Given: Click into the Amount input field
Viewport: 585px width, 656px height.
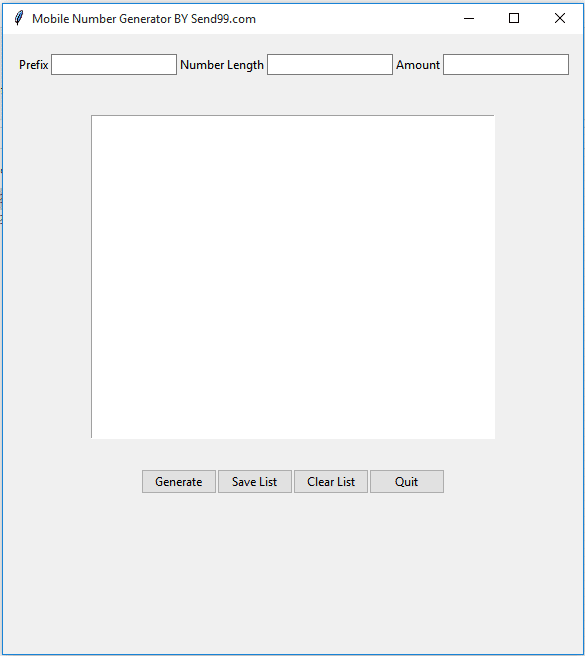Looking at the screenshot, I should (506, 64).
